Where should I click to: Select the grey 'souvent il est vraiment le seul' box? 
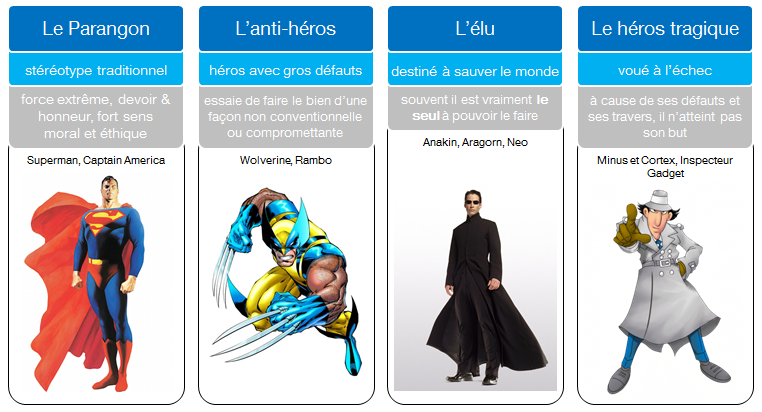475,108
